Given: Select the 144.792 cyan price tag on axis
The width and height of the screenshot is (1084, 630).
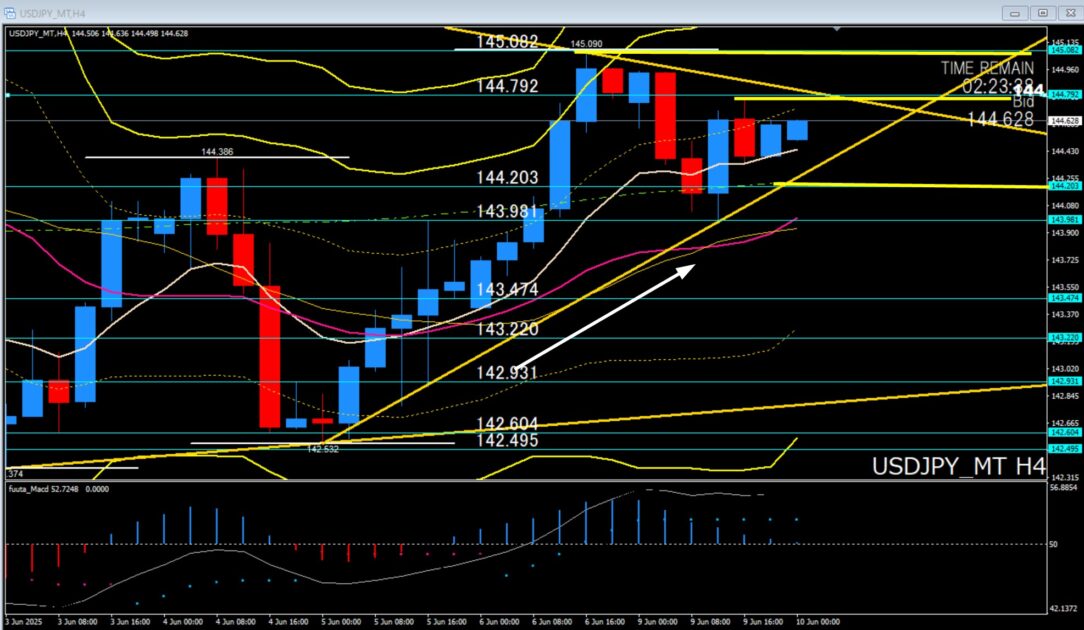Looking at the screenshot, I should pos(1062,95).
